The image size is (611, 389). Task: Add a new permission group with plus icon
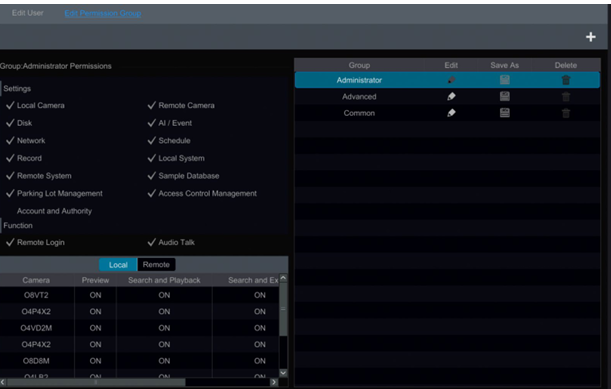(590, 37)
